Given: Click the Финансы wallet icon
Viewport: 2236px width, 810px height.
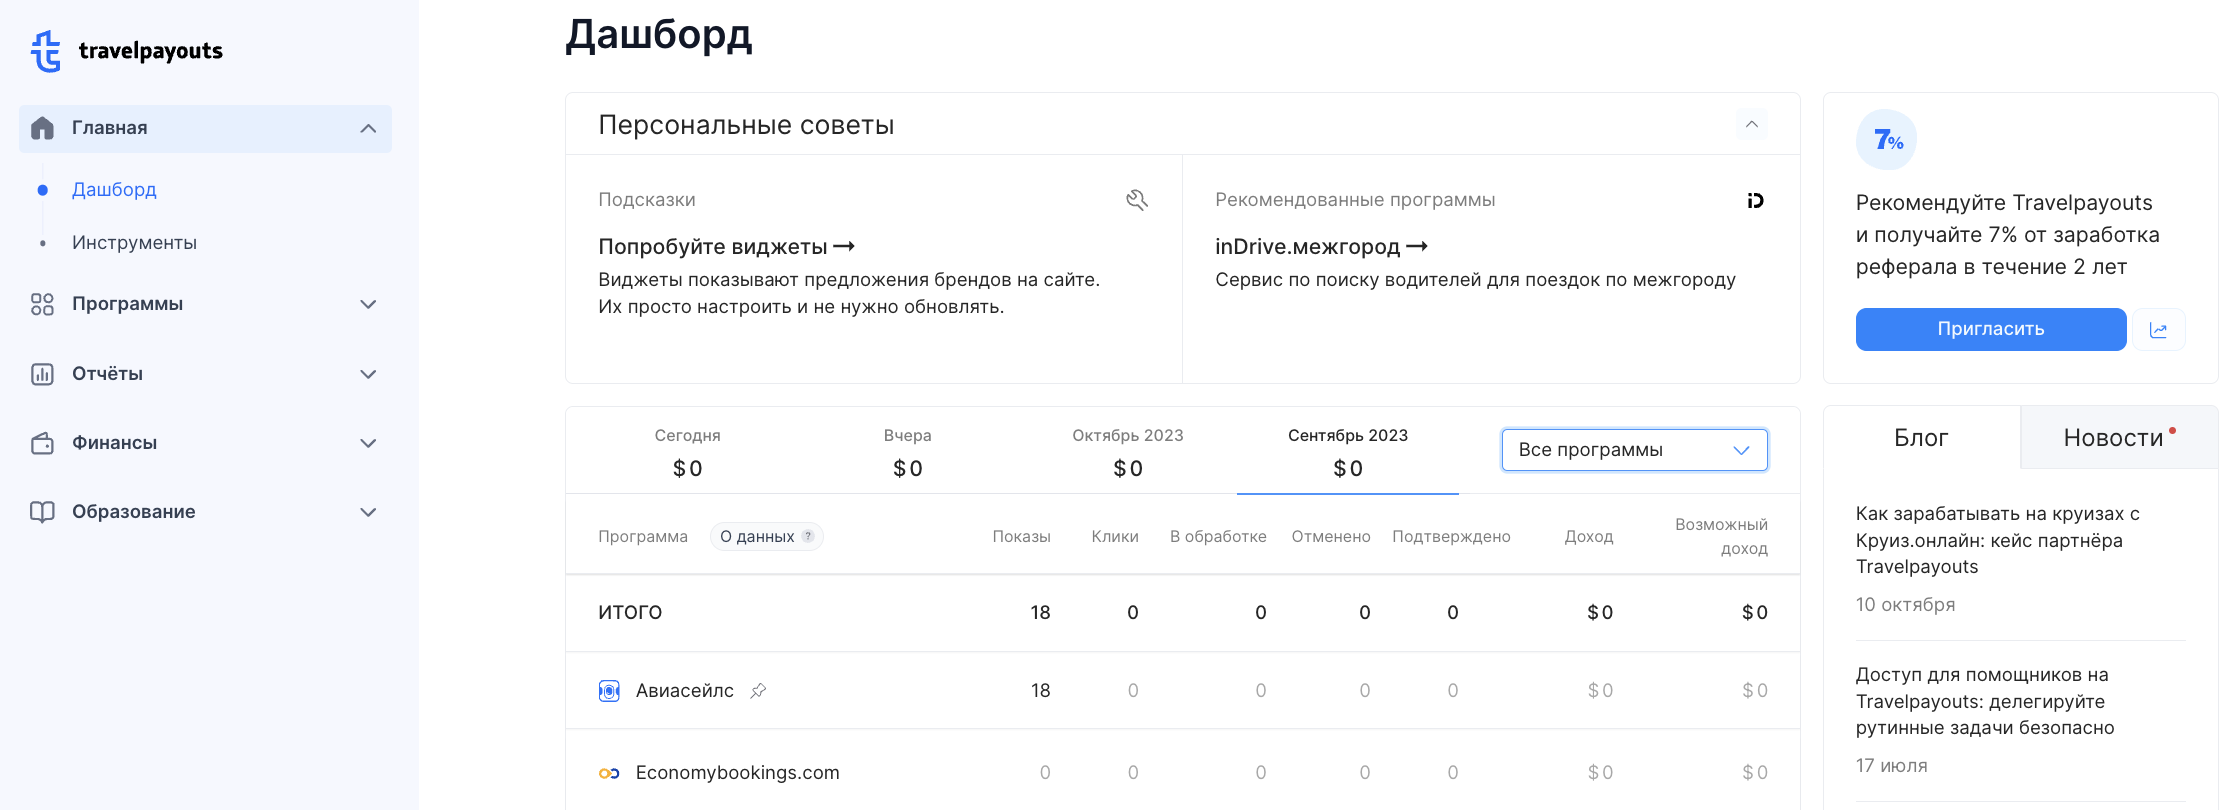Looking at the screenshot, I should coord(42,443).
